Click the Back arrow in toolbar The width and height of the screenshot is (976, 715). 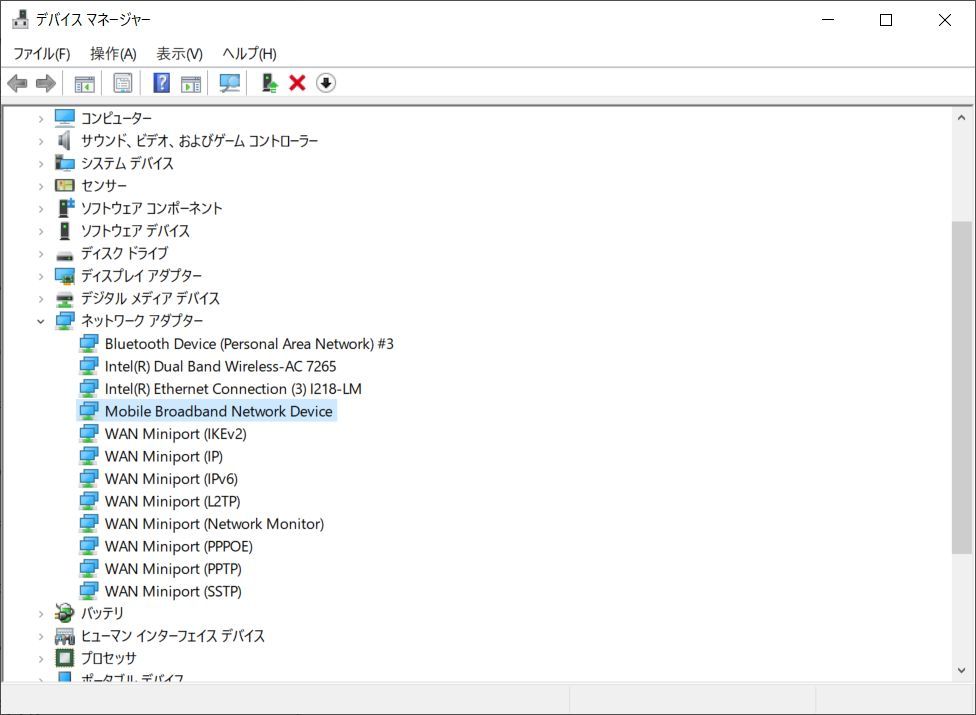(x=17, y=83)
